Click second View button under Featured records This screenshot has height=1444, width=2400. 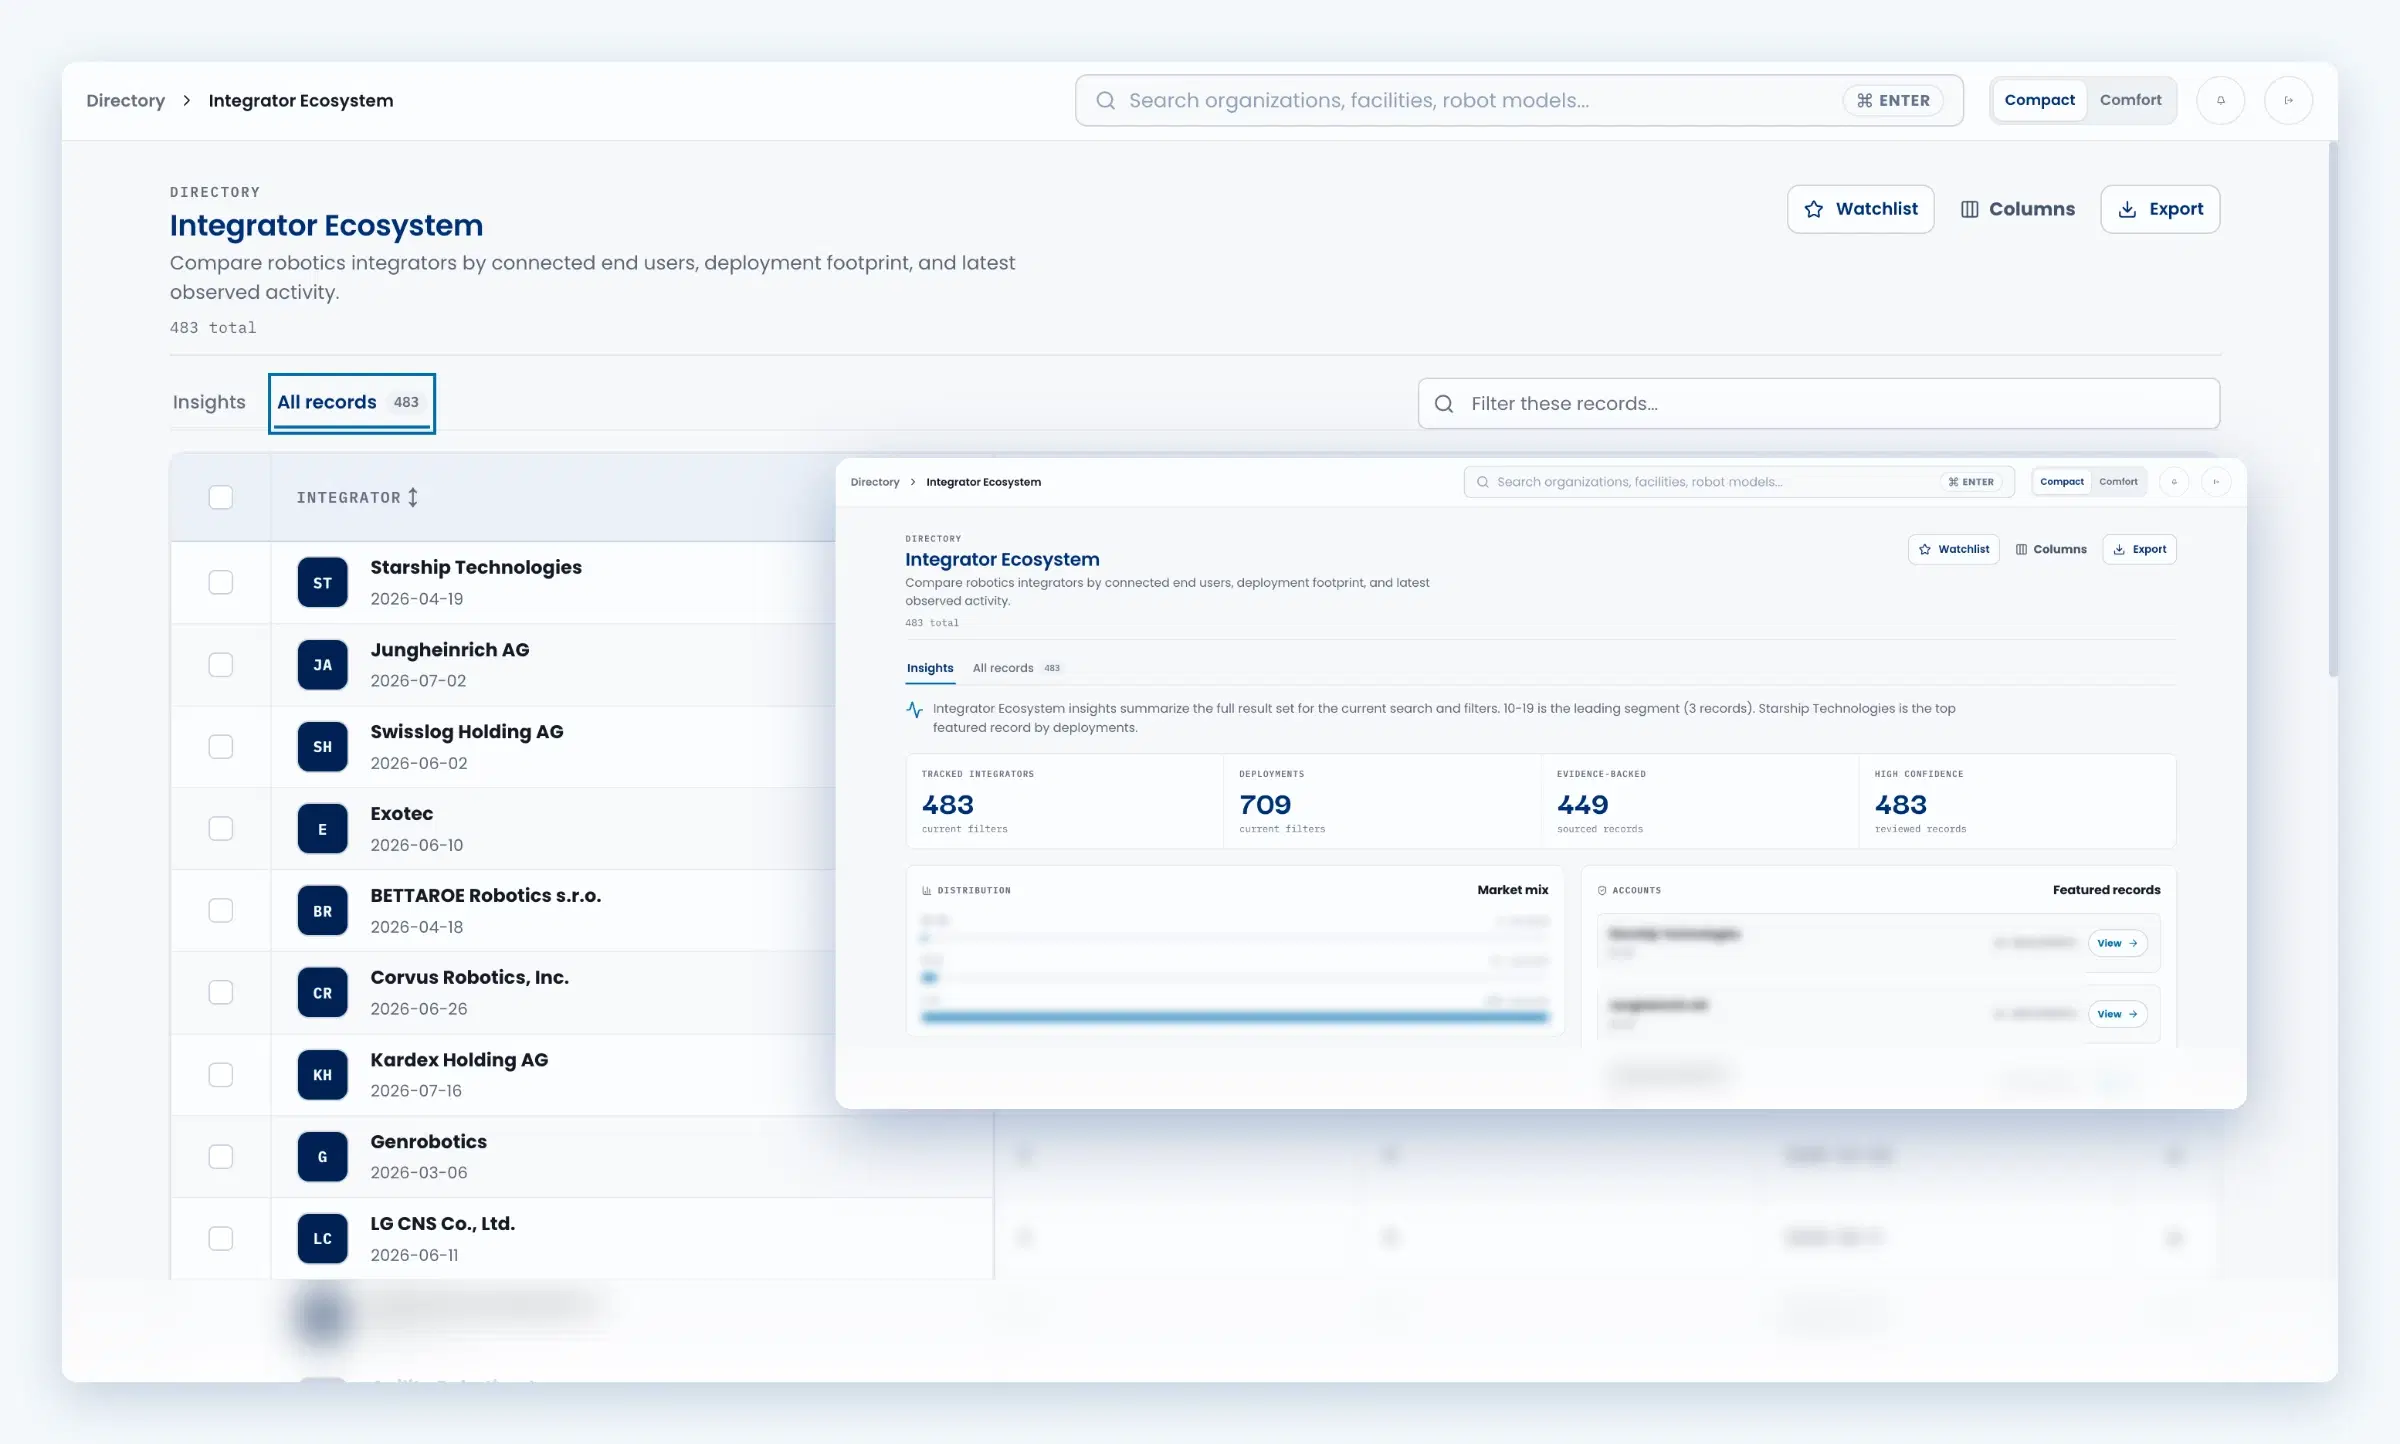click(x=2118, y=1014)
